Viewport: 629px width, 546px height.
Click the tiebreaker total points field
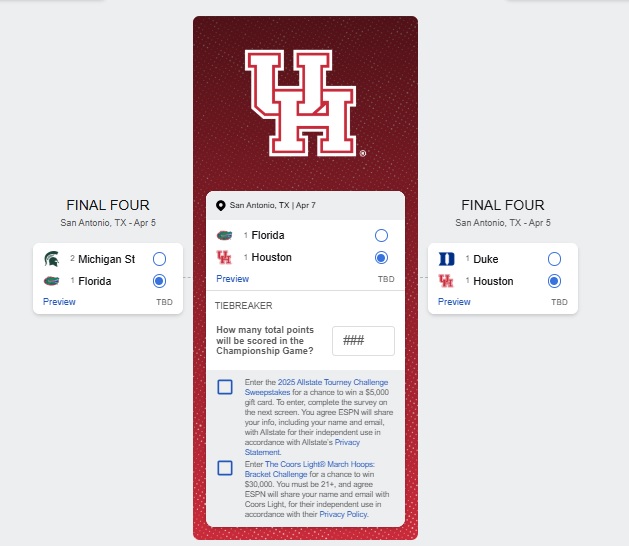pyautogui.click(x=363, y=341)
